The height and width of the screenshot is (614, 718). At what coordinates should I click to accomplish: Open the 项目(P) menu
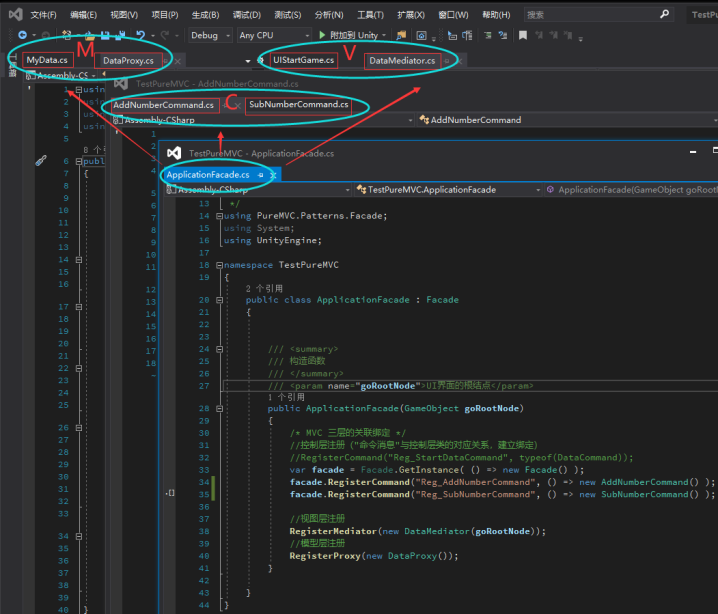pos(165,15)
